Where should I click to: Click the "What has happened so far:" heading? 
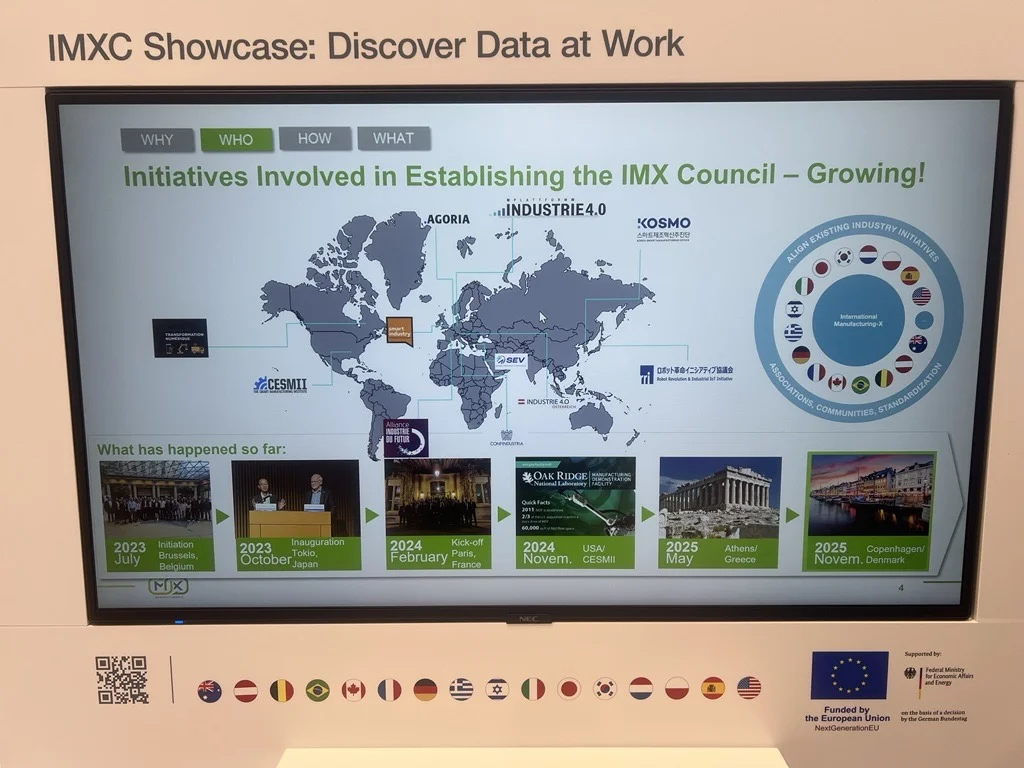191,449
